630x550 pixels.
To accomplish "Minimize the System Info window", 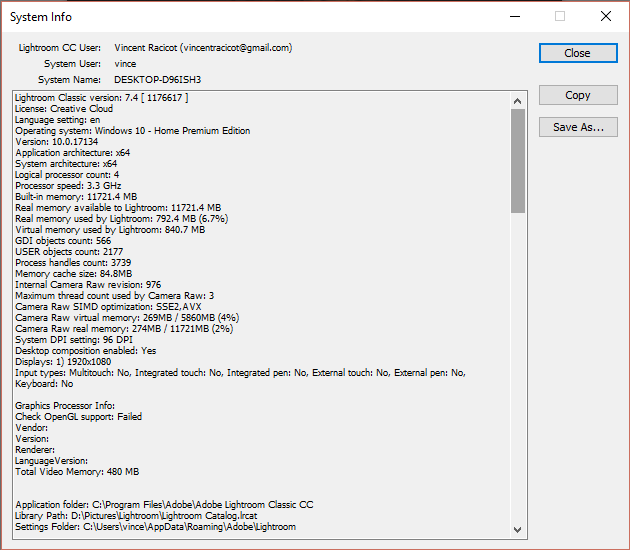I will point(515,16).
